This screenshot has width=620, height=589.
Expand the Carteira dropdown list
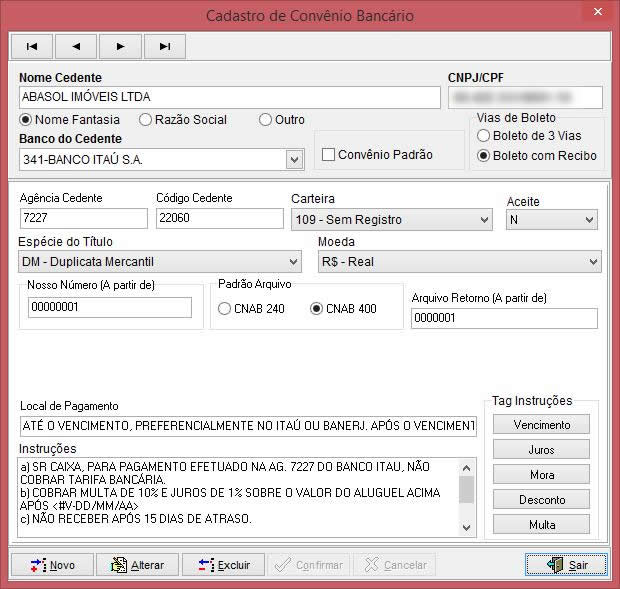(484, 220)
